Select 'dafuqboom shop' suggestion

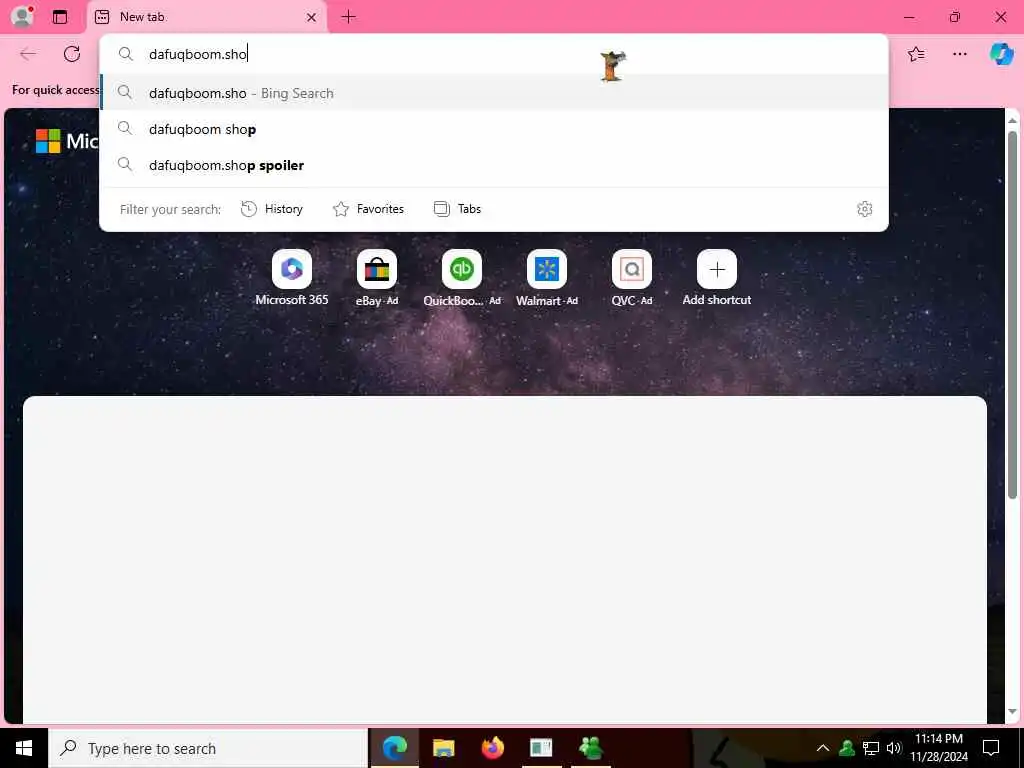494,129
